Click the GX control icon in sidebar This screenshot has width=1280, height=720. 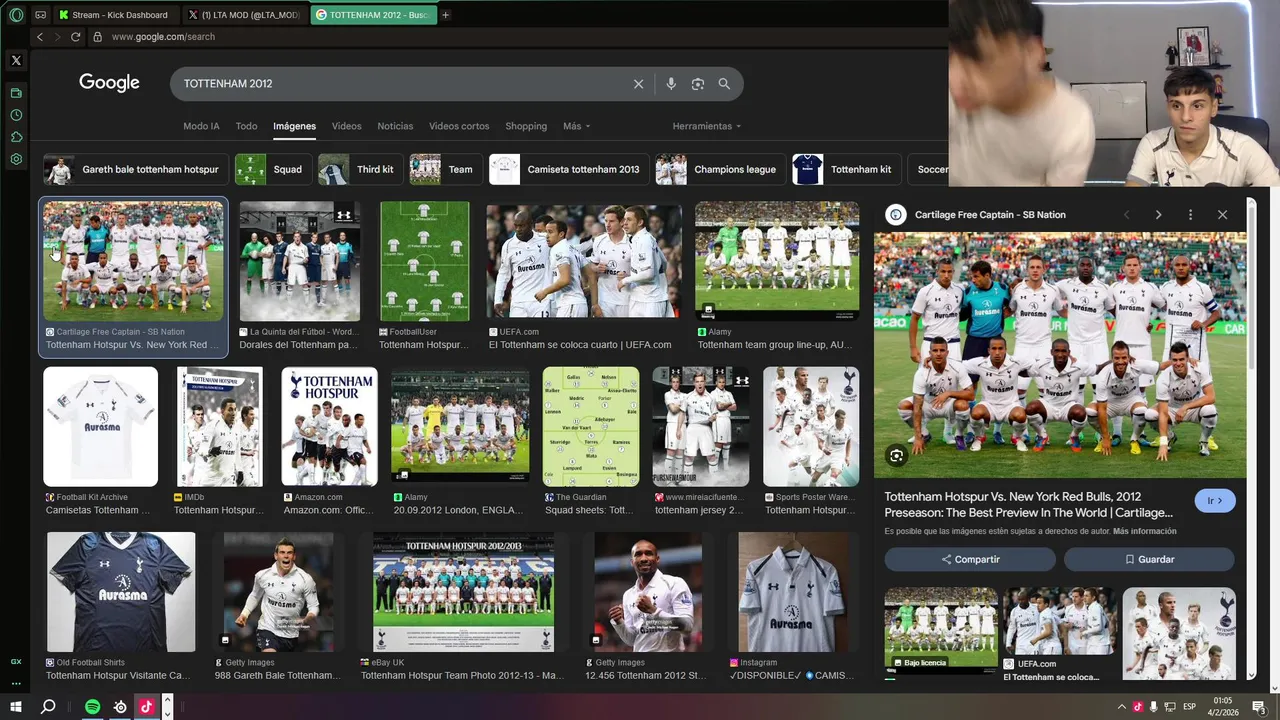click(x=16, y=661)
